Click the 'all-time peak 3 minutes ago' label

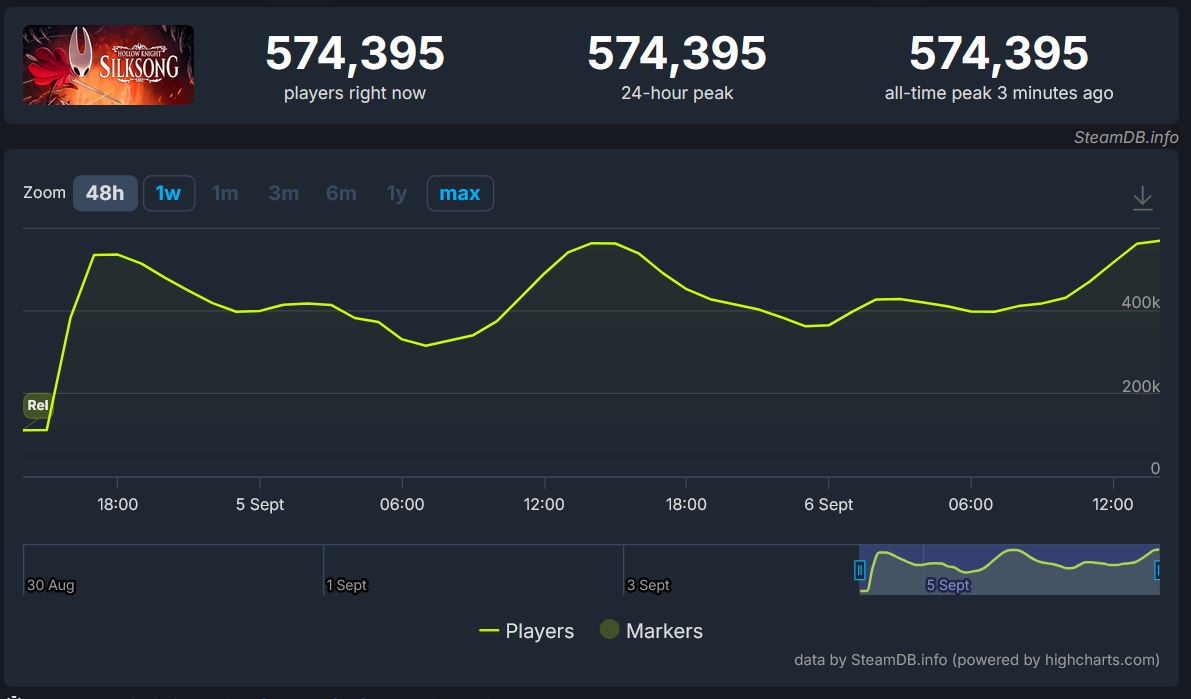[x=999, y=93]
